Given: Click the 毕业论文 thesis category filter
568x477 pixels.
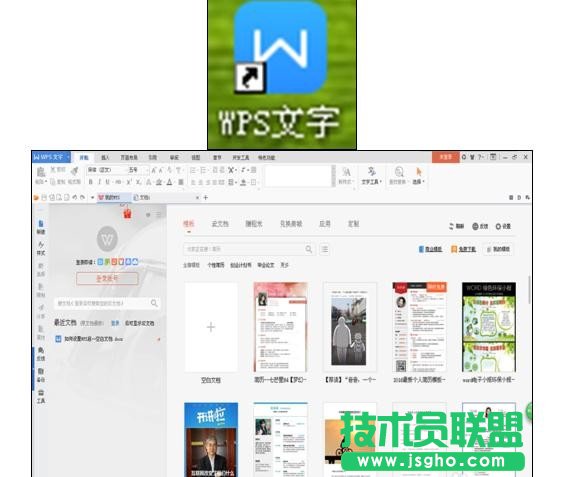Looking at the screenshot, I should click(266, 265).
